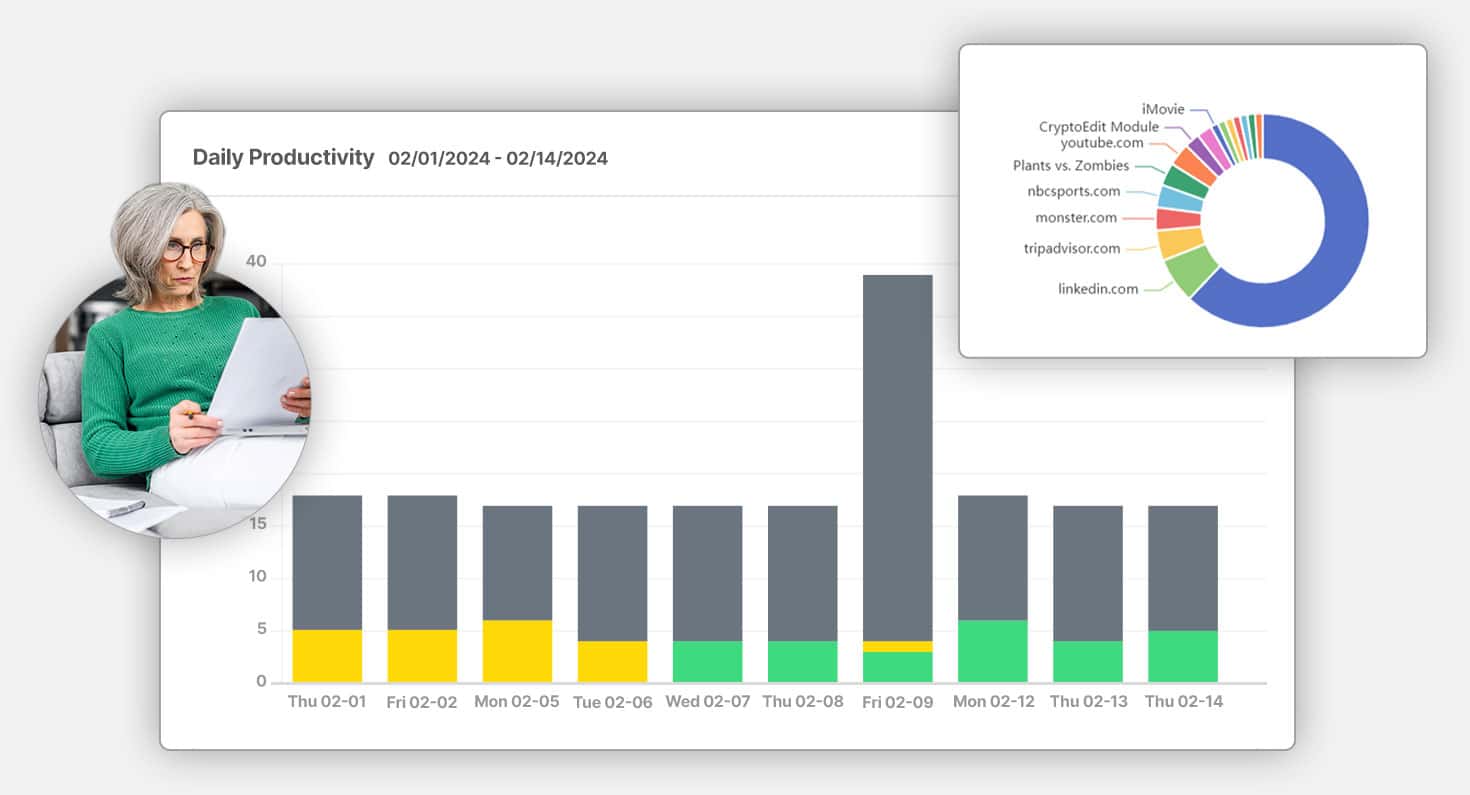Select the gray bar segment for Fri 02-02
This screenshot has height=795, width=1470.
[422, 562]
